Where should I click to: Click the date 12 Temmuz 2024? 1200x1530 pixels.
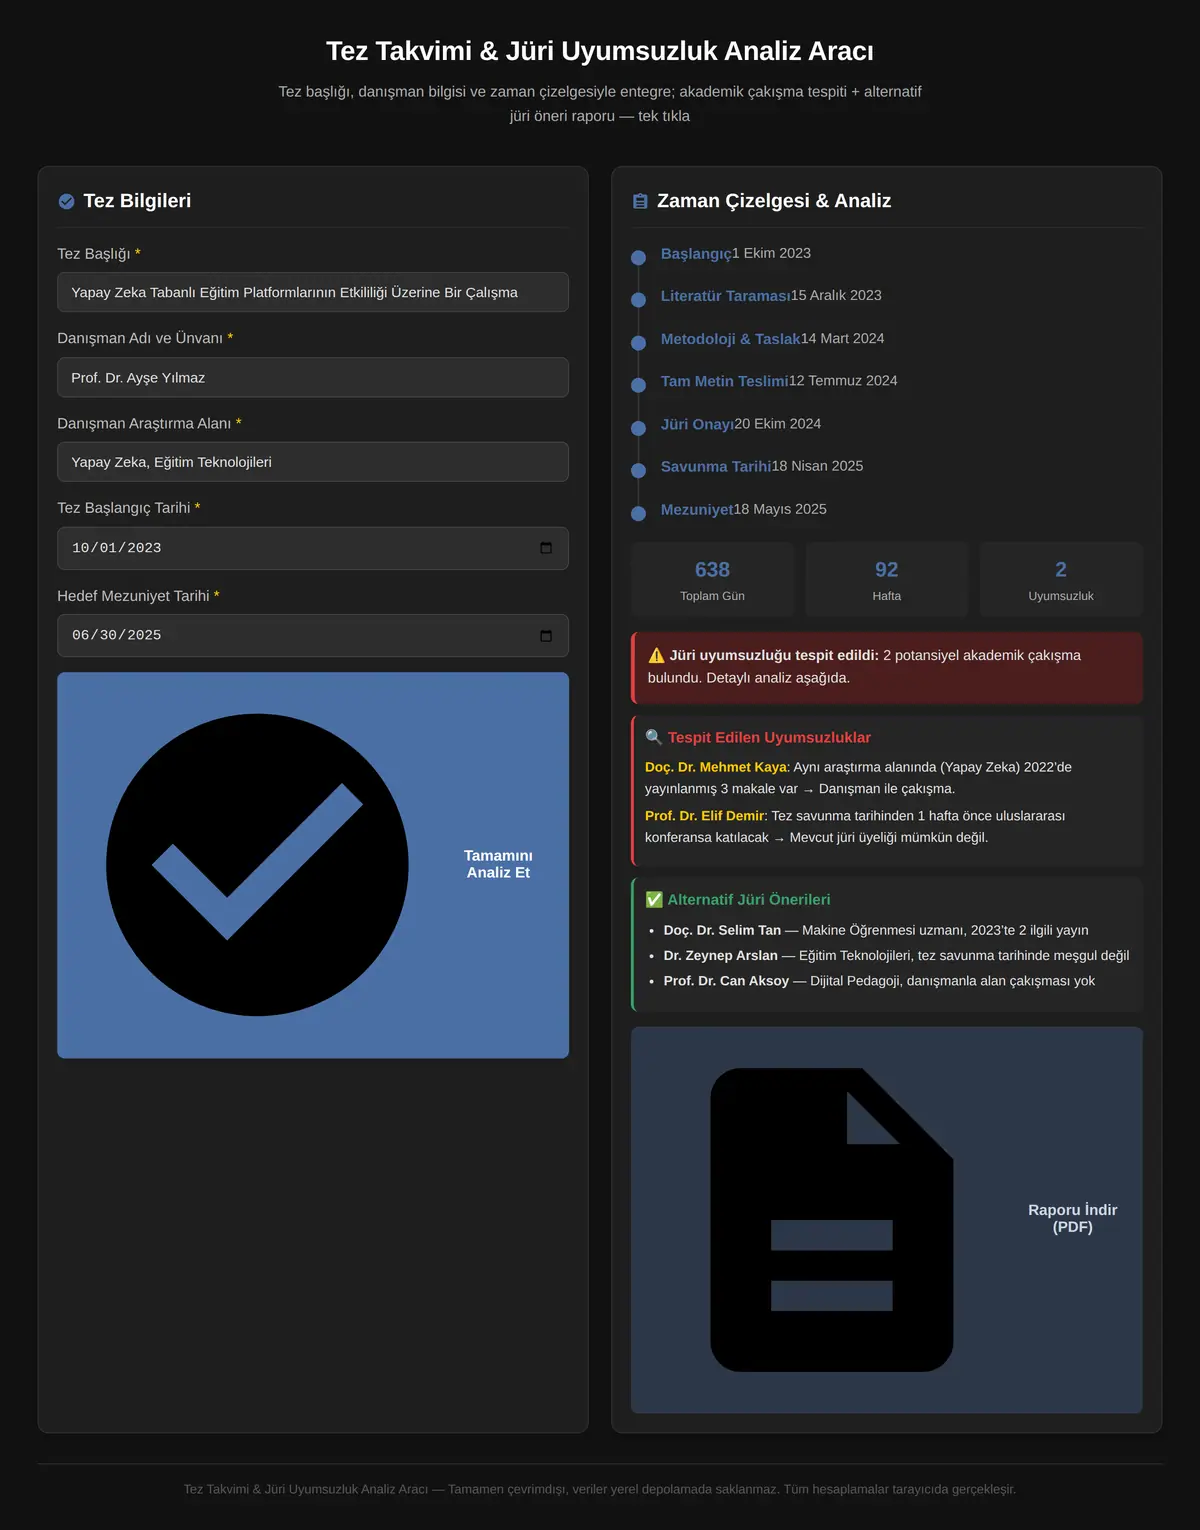coord(843,381)
